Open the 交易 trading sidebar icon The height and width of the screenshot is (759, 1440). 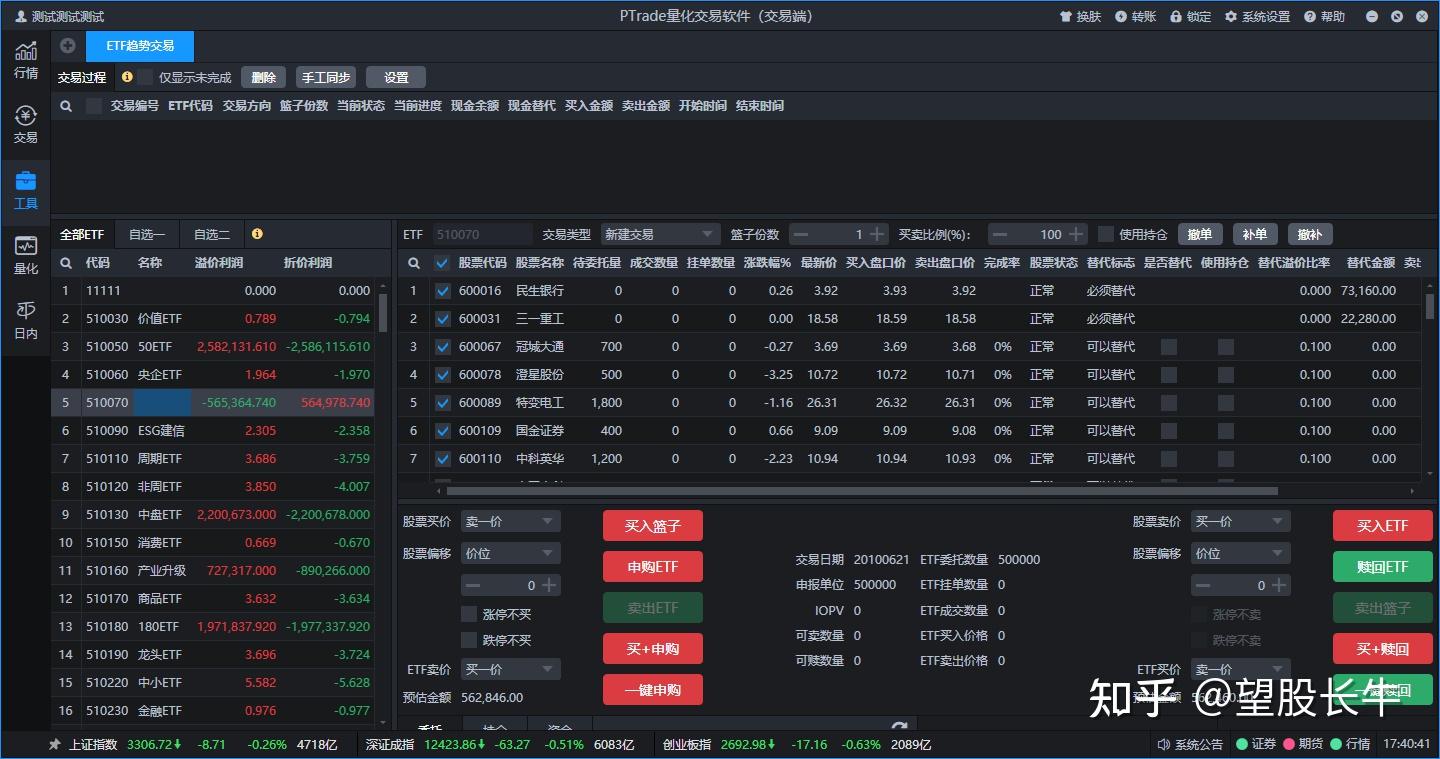(25, 125)
